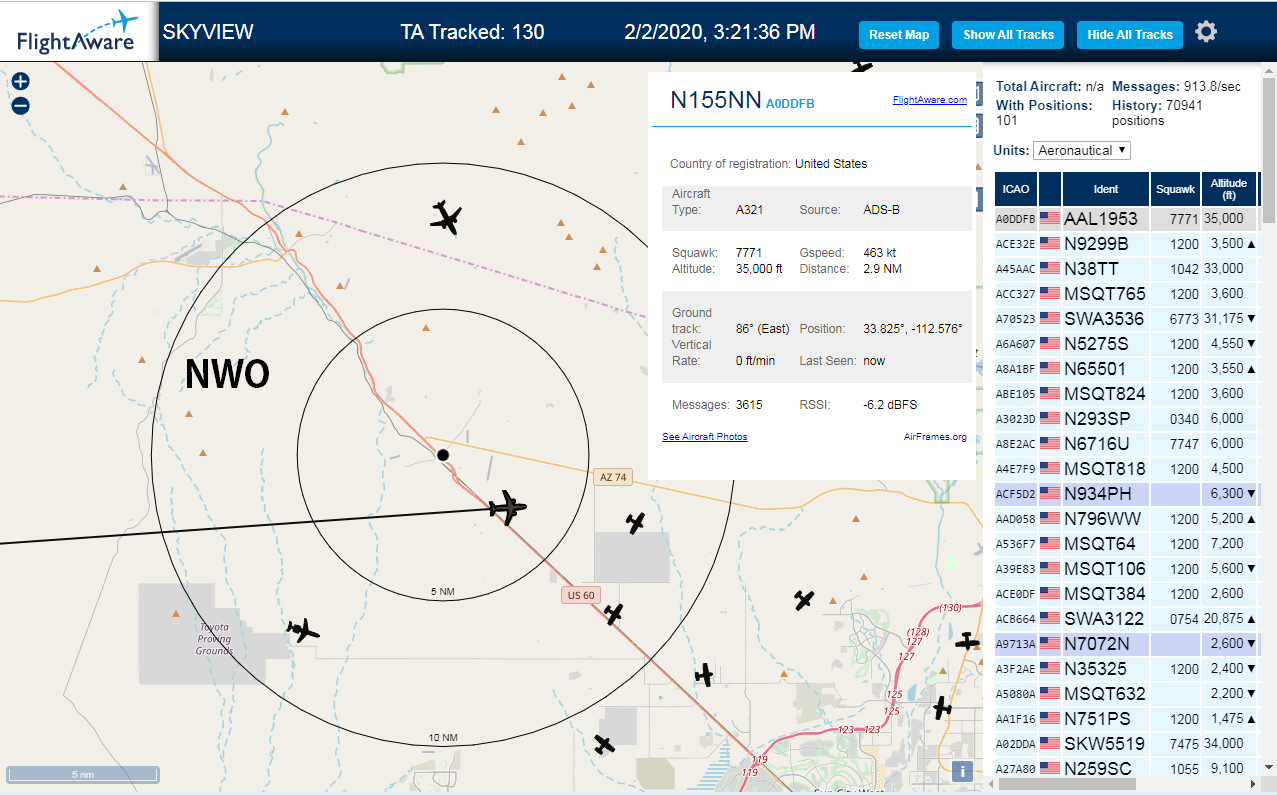Viewport: 1277px width, 795px height.
Task: Sort table by Ident column
Action: pyautogui.click(x=1106, y=189)
